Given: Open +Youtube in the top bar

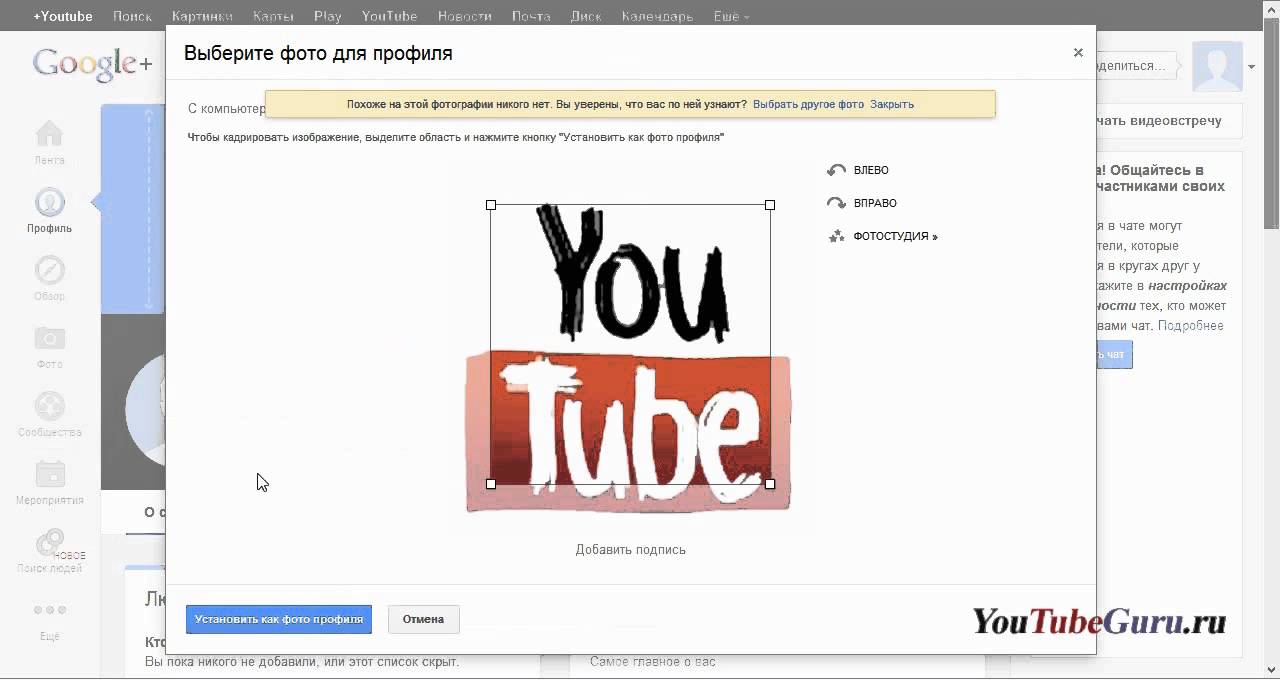Looking at the screenshot, I should 62,16.
